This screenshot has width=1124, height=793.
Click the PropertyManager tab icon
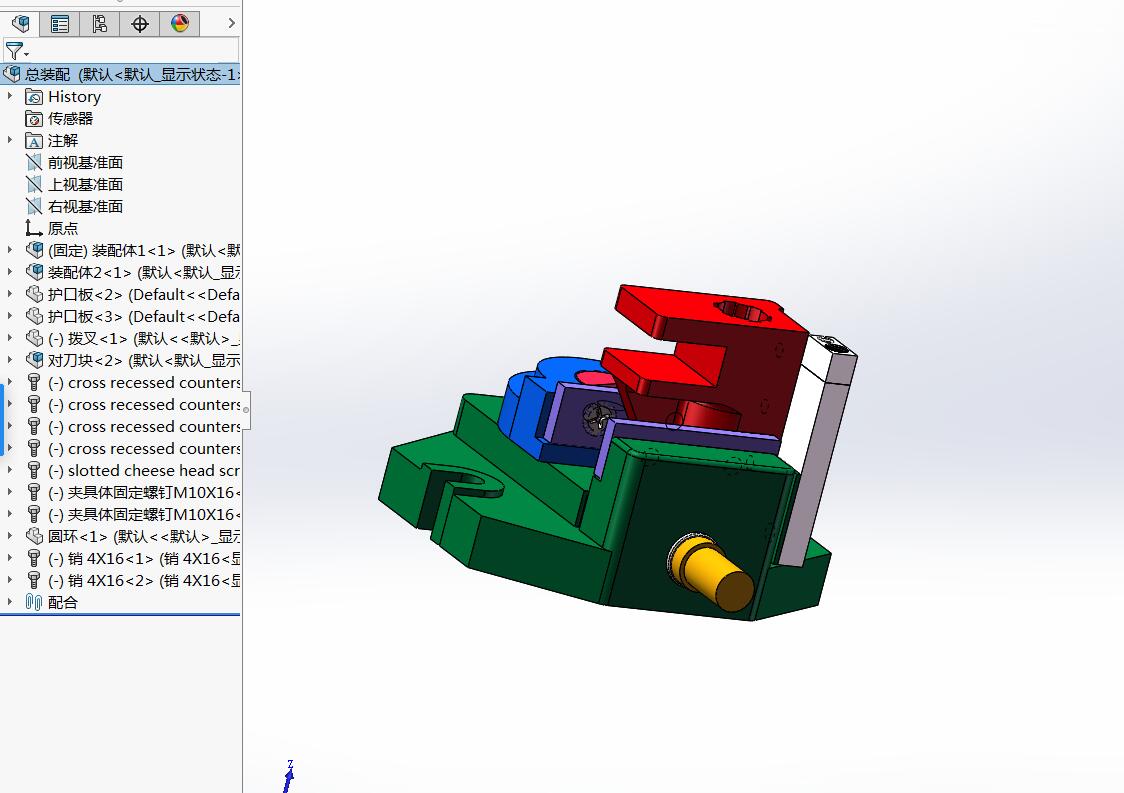[x=59, y=23]
